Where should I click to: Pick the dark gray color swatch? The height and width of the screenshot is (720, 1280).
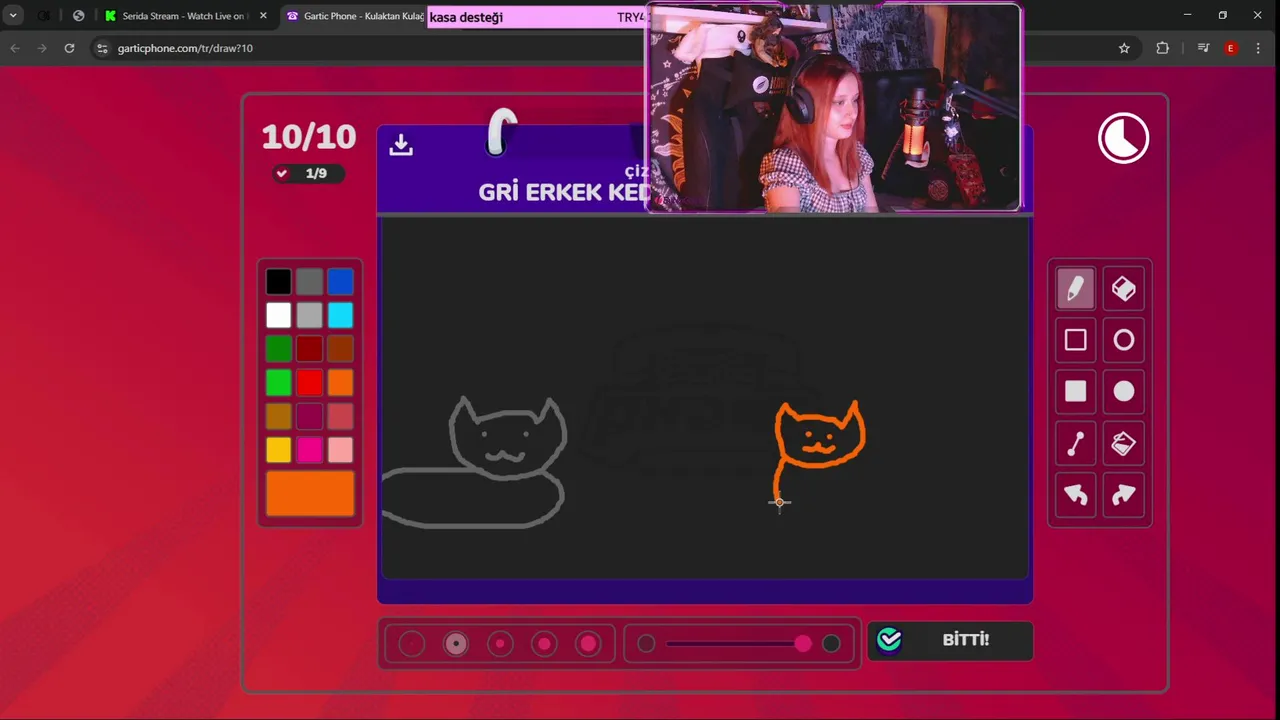coord(310,282)
